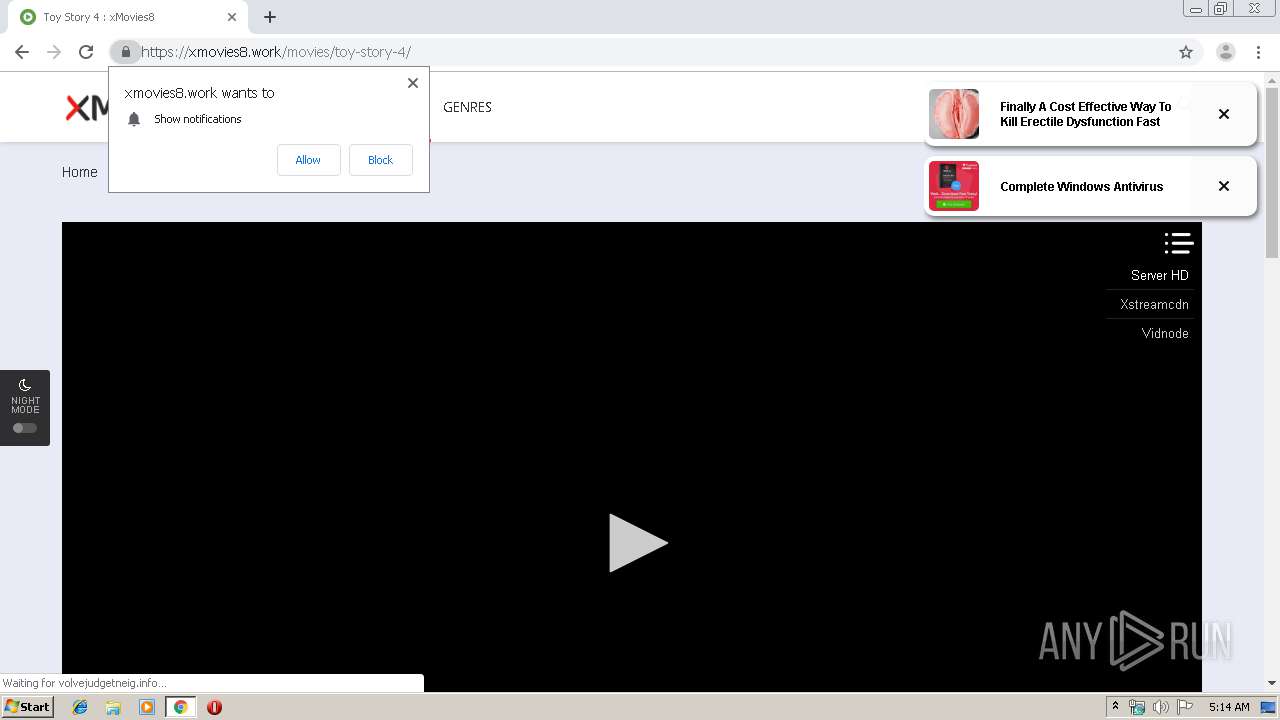Viewport: 1280px width, 720px height.
Task: Dismiss the Complete Windows Antivirus notification
Action: coord(1223,186)
